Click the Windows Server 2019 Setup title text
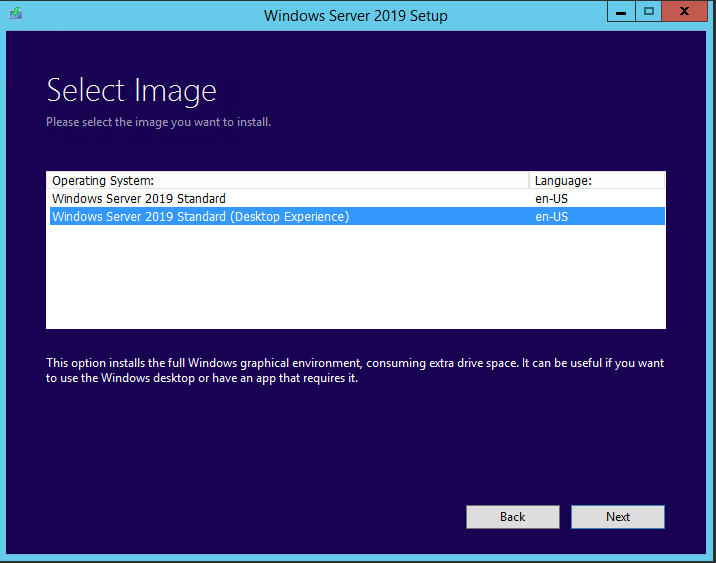Viewport: 716px width, 563px height. tap(355, 16)
